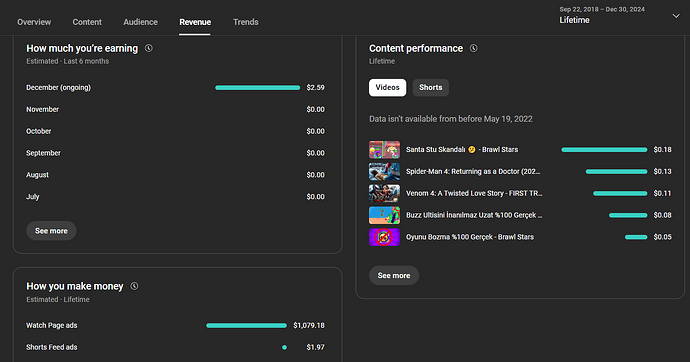This screenshot has width=690, height=362.
Task: Switch to the Overview tab
Action: coord(34,22)
